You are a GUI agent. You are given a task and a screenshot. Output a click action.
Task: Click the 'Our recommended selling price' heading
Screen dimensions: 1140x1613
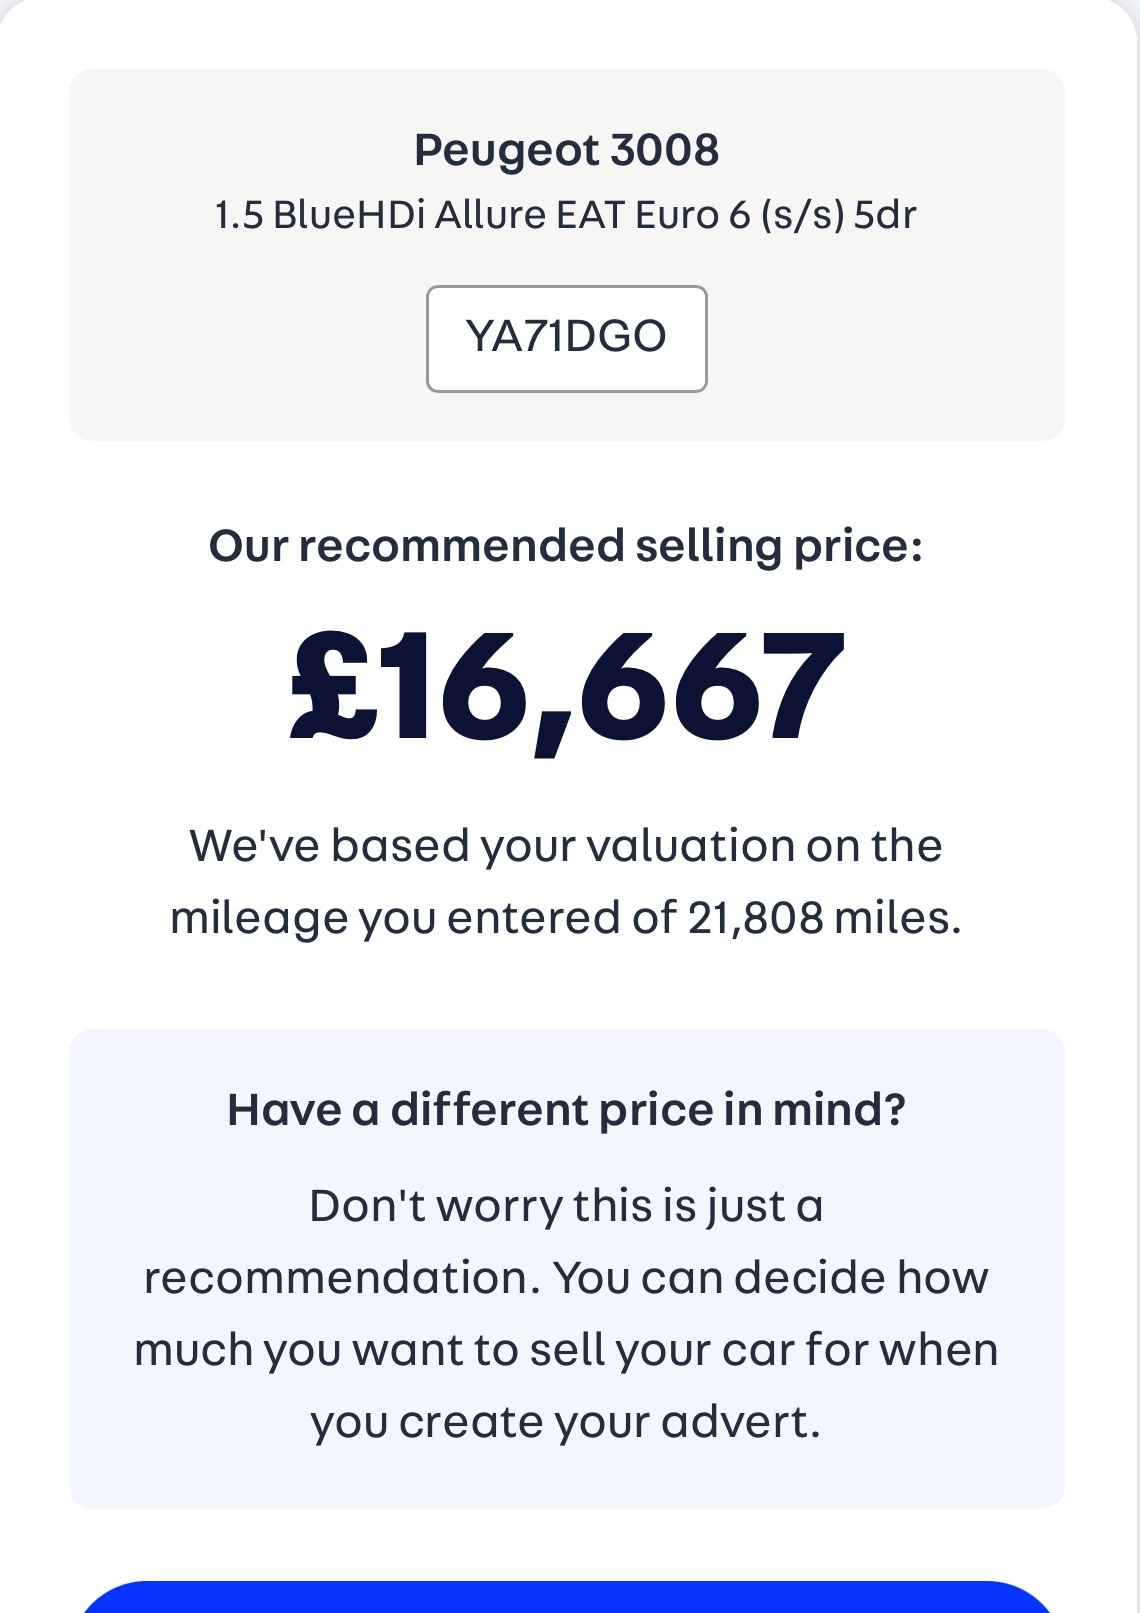point(566,546)
